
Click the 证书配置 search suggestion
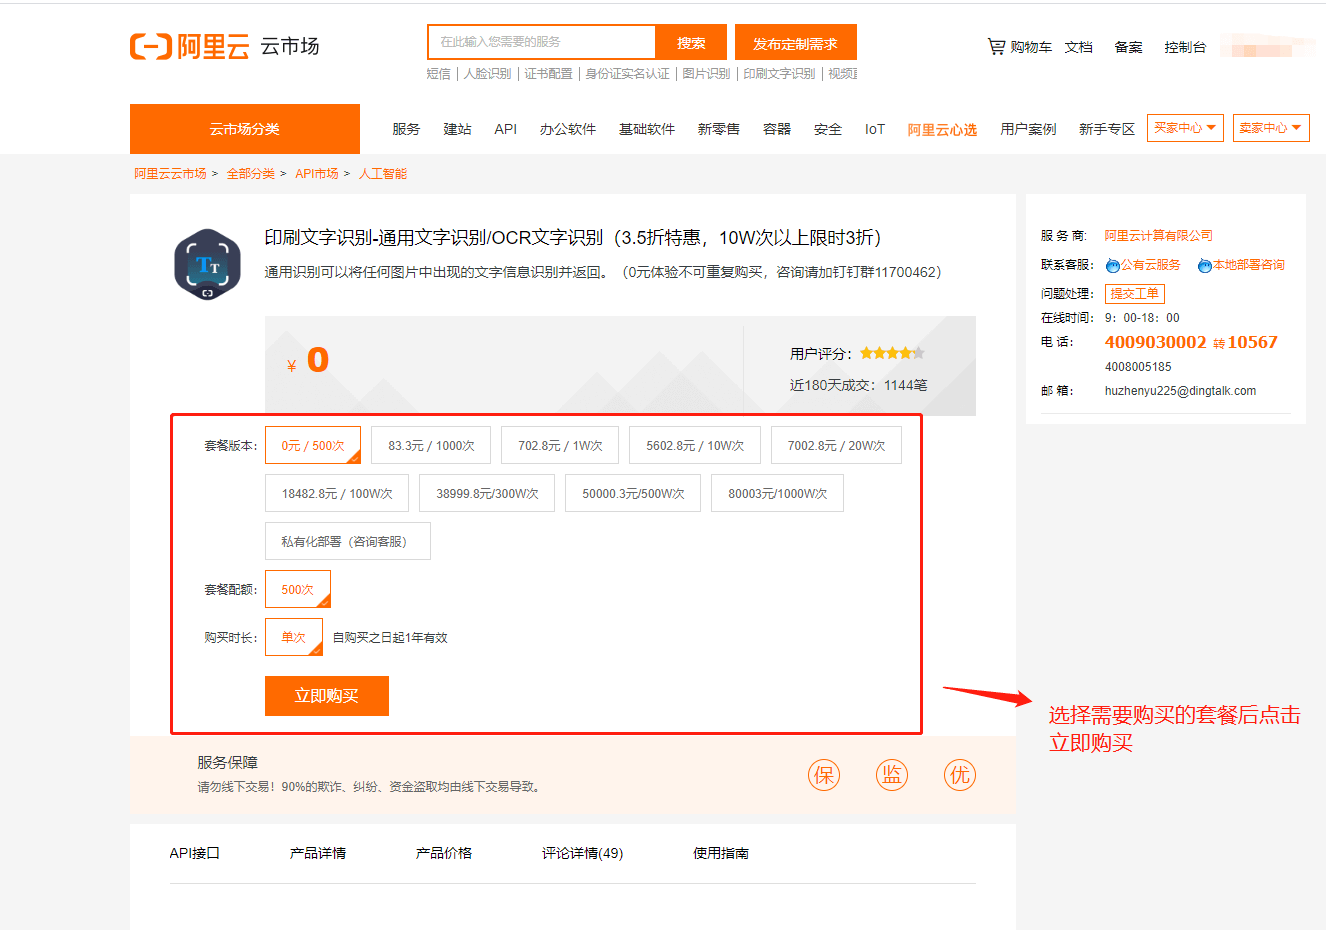[x=548, y=74]
